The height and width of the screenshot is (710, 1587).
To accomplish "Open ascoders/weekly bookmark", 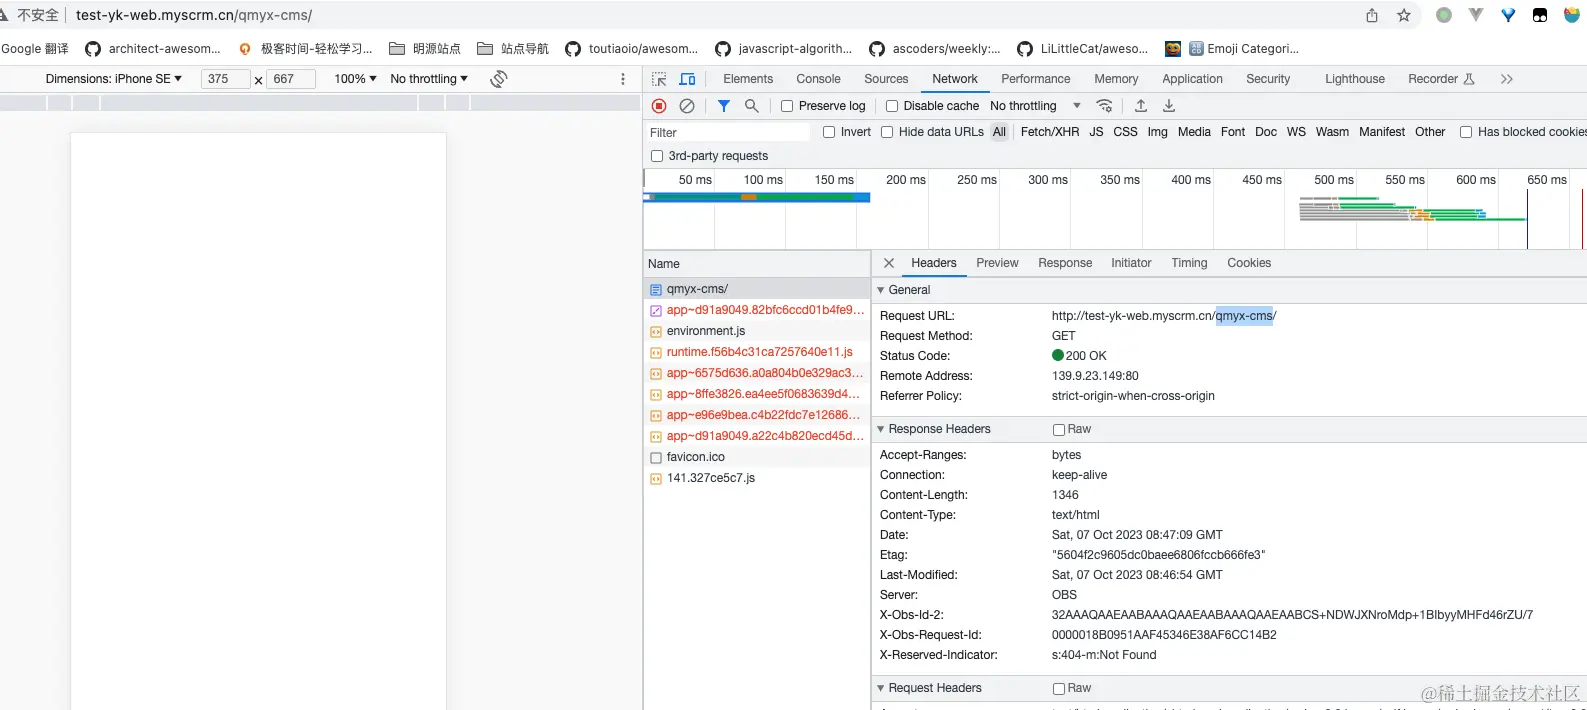I will (935, 49).
